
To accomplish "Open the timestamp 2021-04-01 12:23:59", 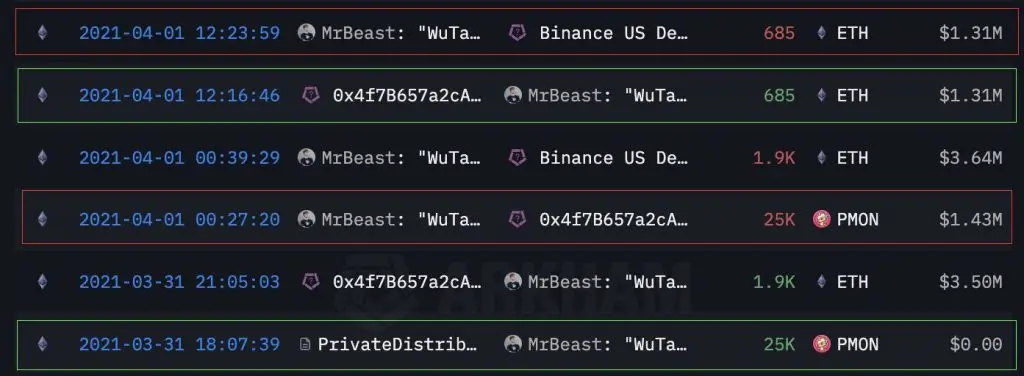I will [180, 33].
